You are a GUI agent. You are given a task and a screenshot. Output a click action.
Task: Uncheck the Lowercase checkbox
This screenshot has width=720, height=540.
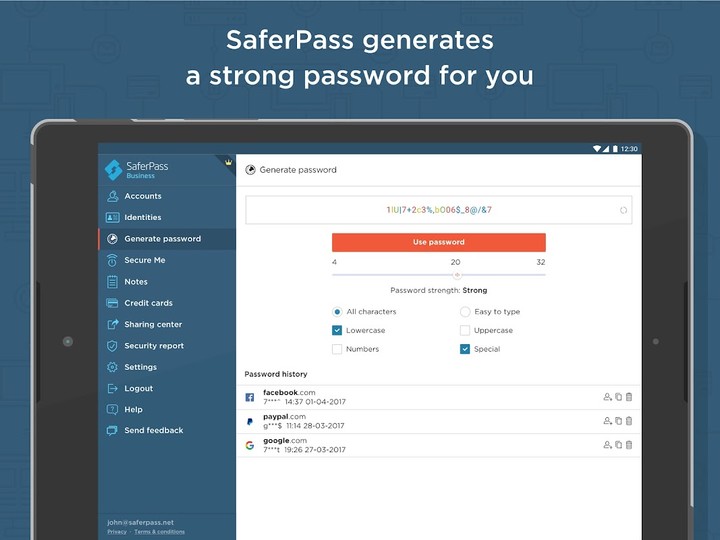click(x=337, y=330)
